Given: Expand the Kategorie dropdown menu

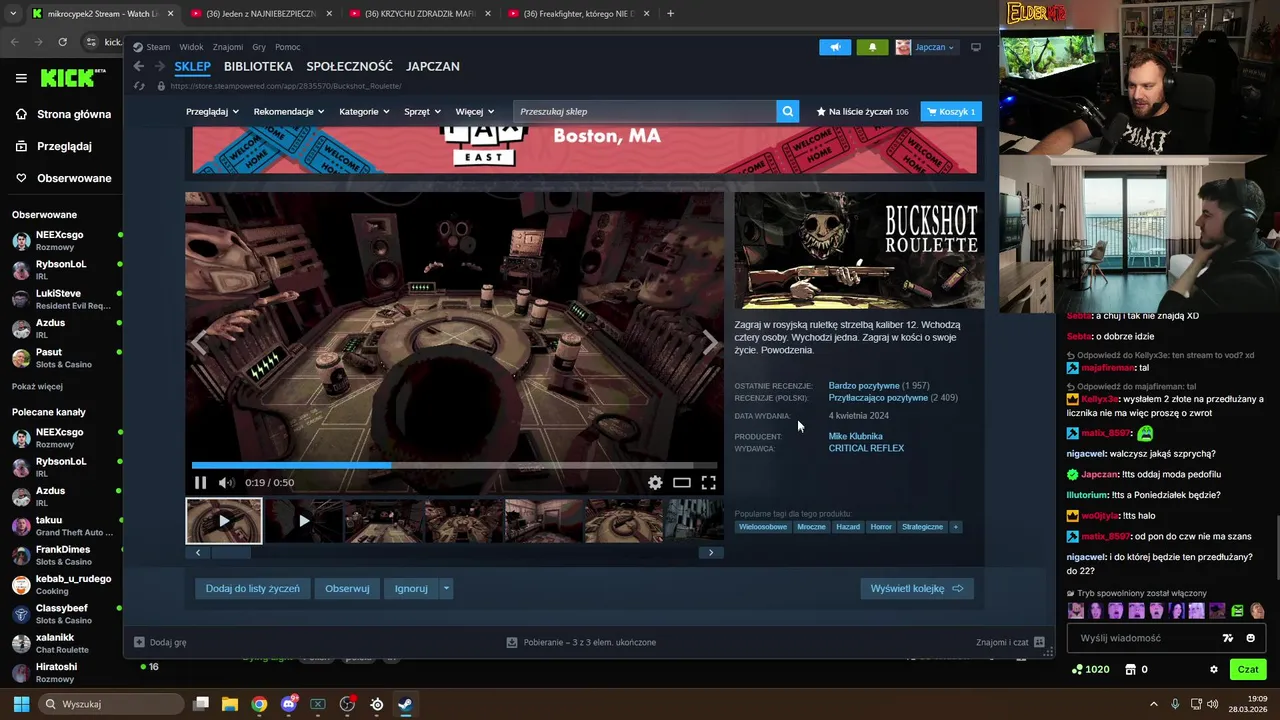Looking at the screenshot, I should tap(364, 111).
